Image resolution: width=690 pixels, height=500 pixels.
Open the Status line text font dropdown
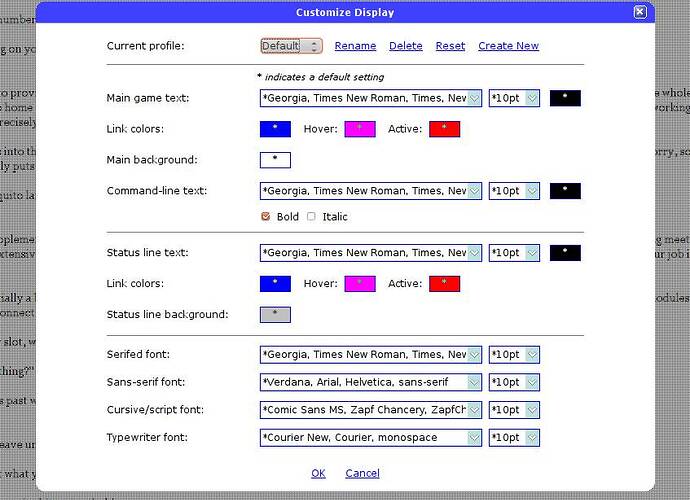[x=371, y=253]
